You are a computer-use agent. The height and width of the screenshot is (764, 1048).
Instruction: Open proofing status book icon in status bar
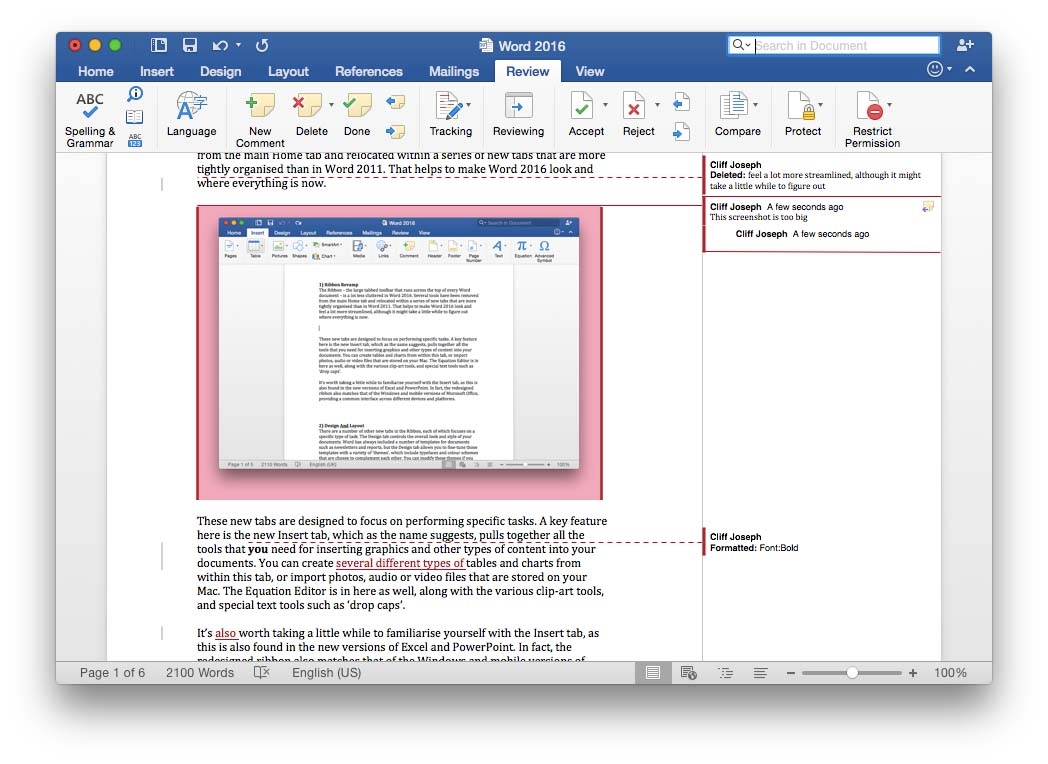tap(261, 672)
